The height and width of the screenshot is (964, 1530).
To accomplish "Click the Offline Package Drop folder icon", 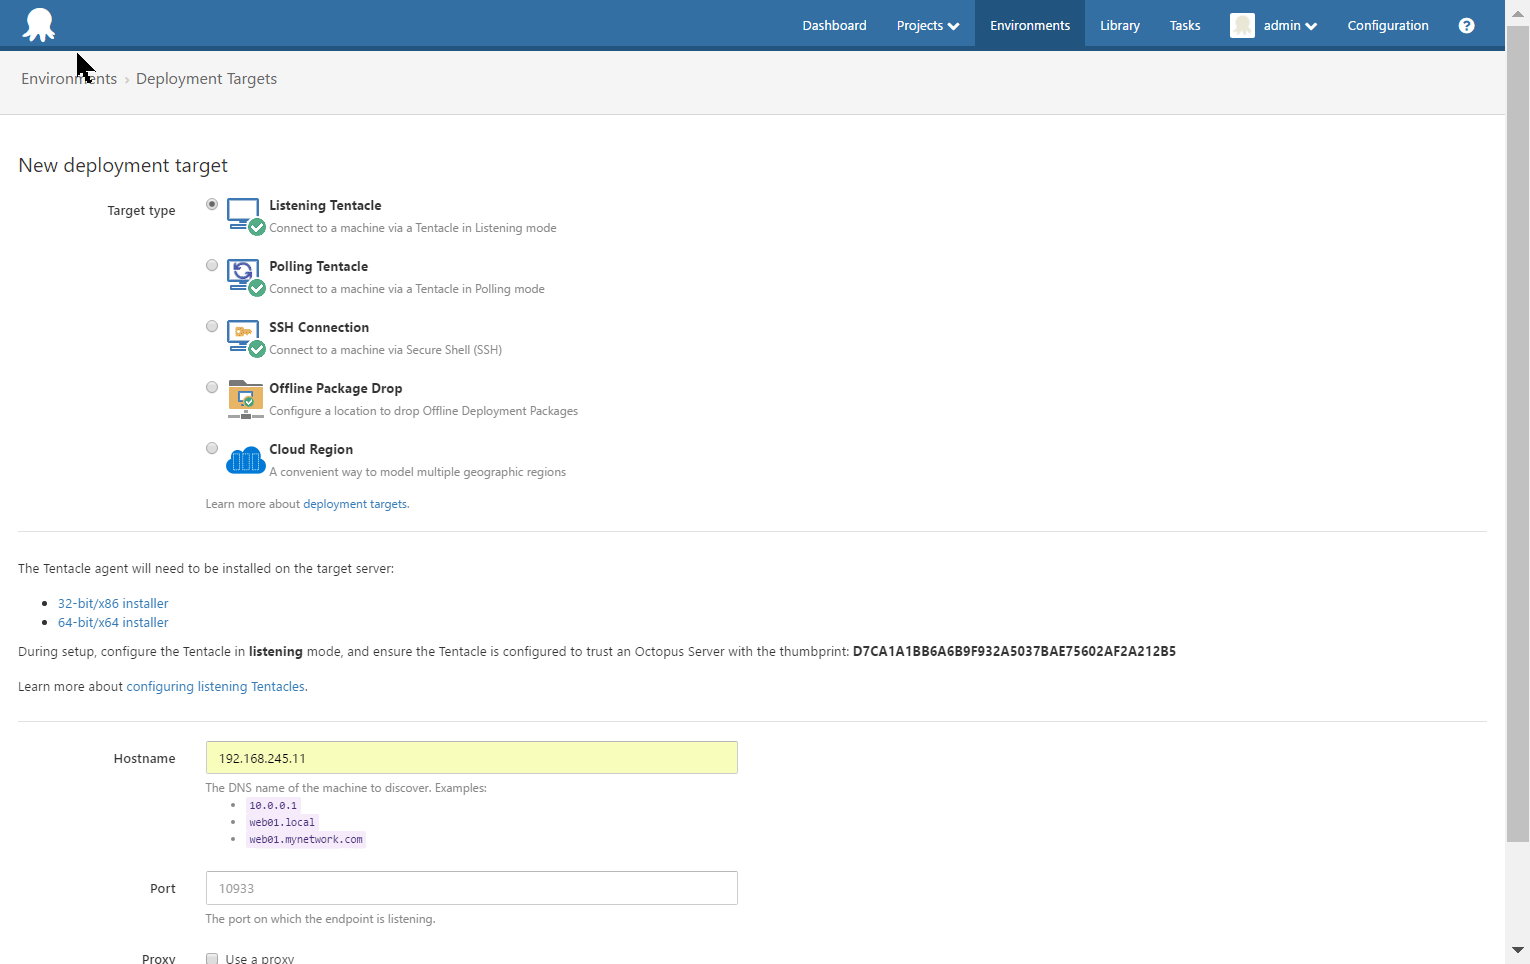I will [x=245, y=399].
